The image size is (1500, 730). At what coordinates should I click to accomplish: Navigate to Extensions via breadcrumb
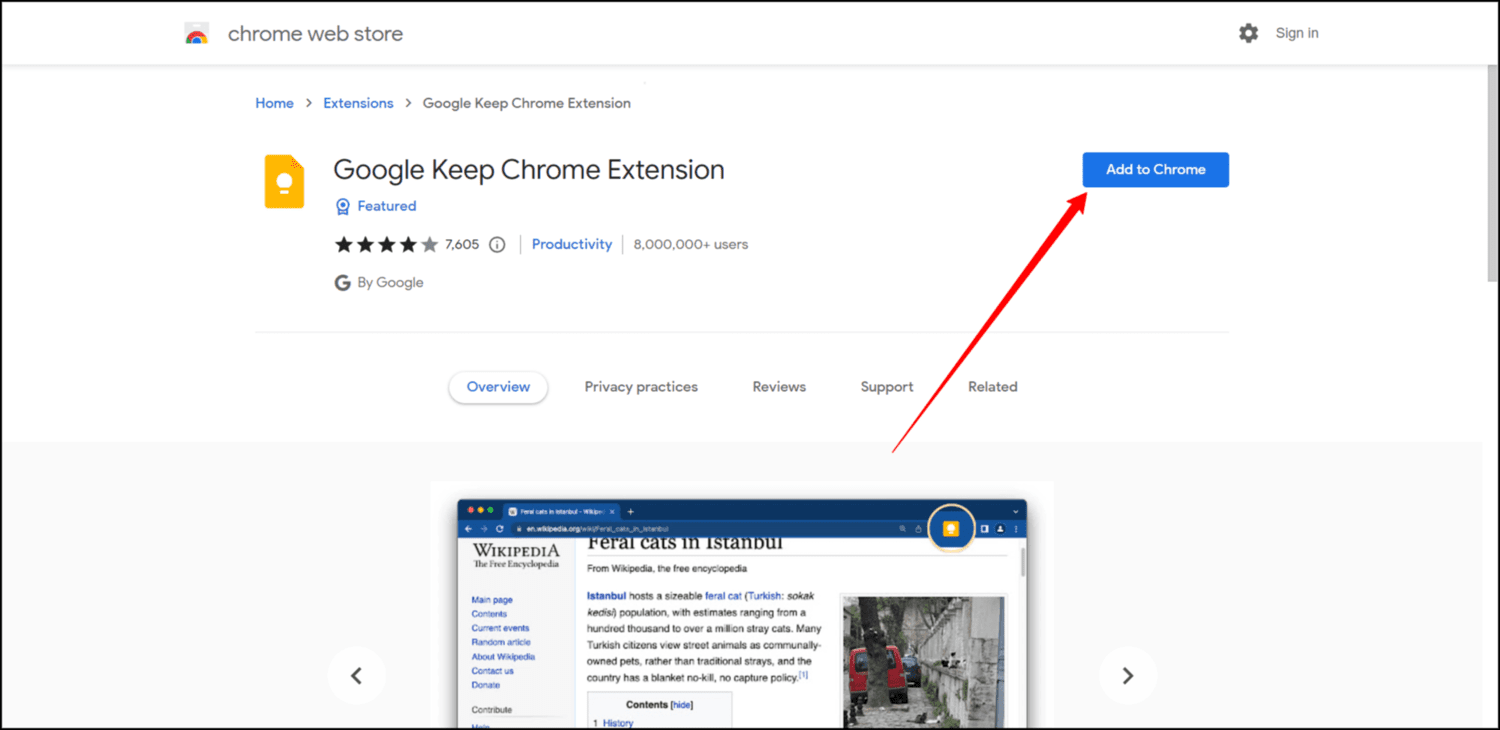click(358, 102)
